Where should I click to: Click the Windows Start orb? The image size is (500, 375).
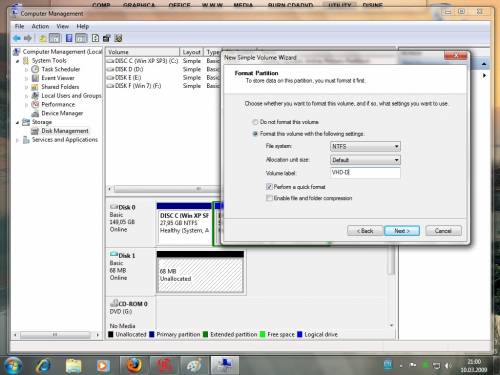click(13, 366)
